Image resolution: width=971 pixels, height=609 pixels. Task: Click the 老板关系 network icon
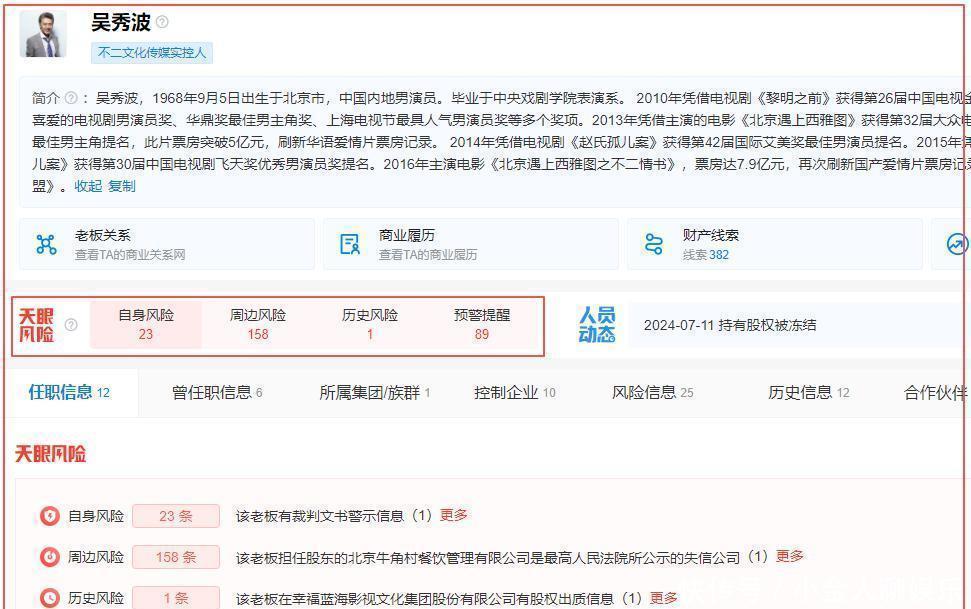(x=46, y=245)
